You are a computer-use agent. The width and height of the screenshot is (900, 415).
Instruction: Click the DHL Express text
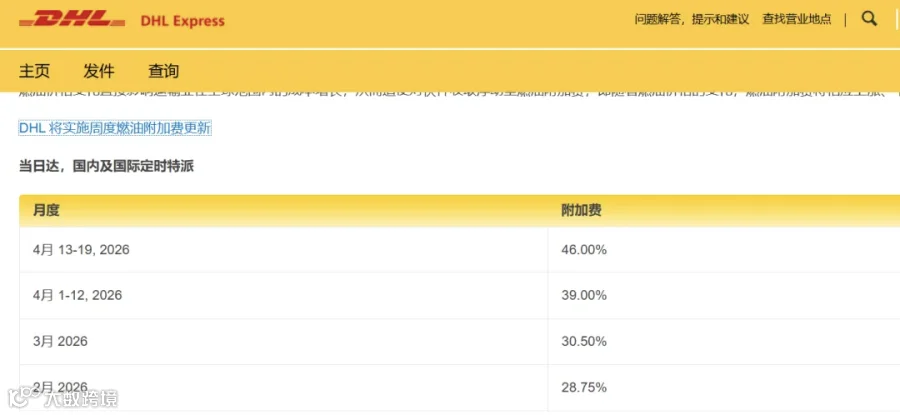pyautogui.click(x=183, y=21)
